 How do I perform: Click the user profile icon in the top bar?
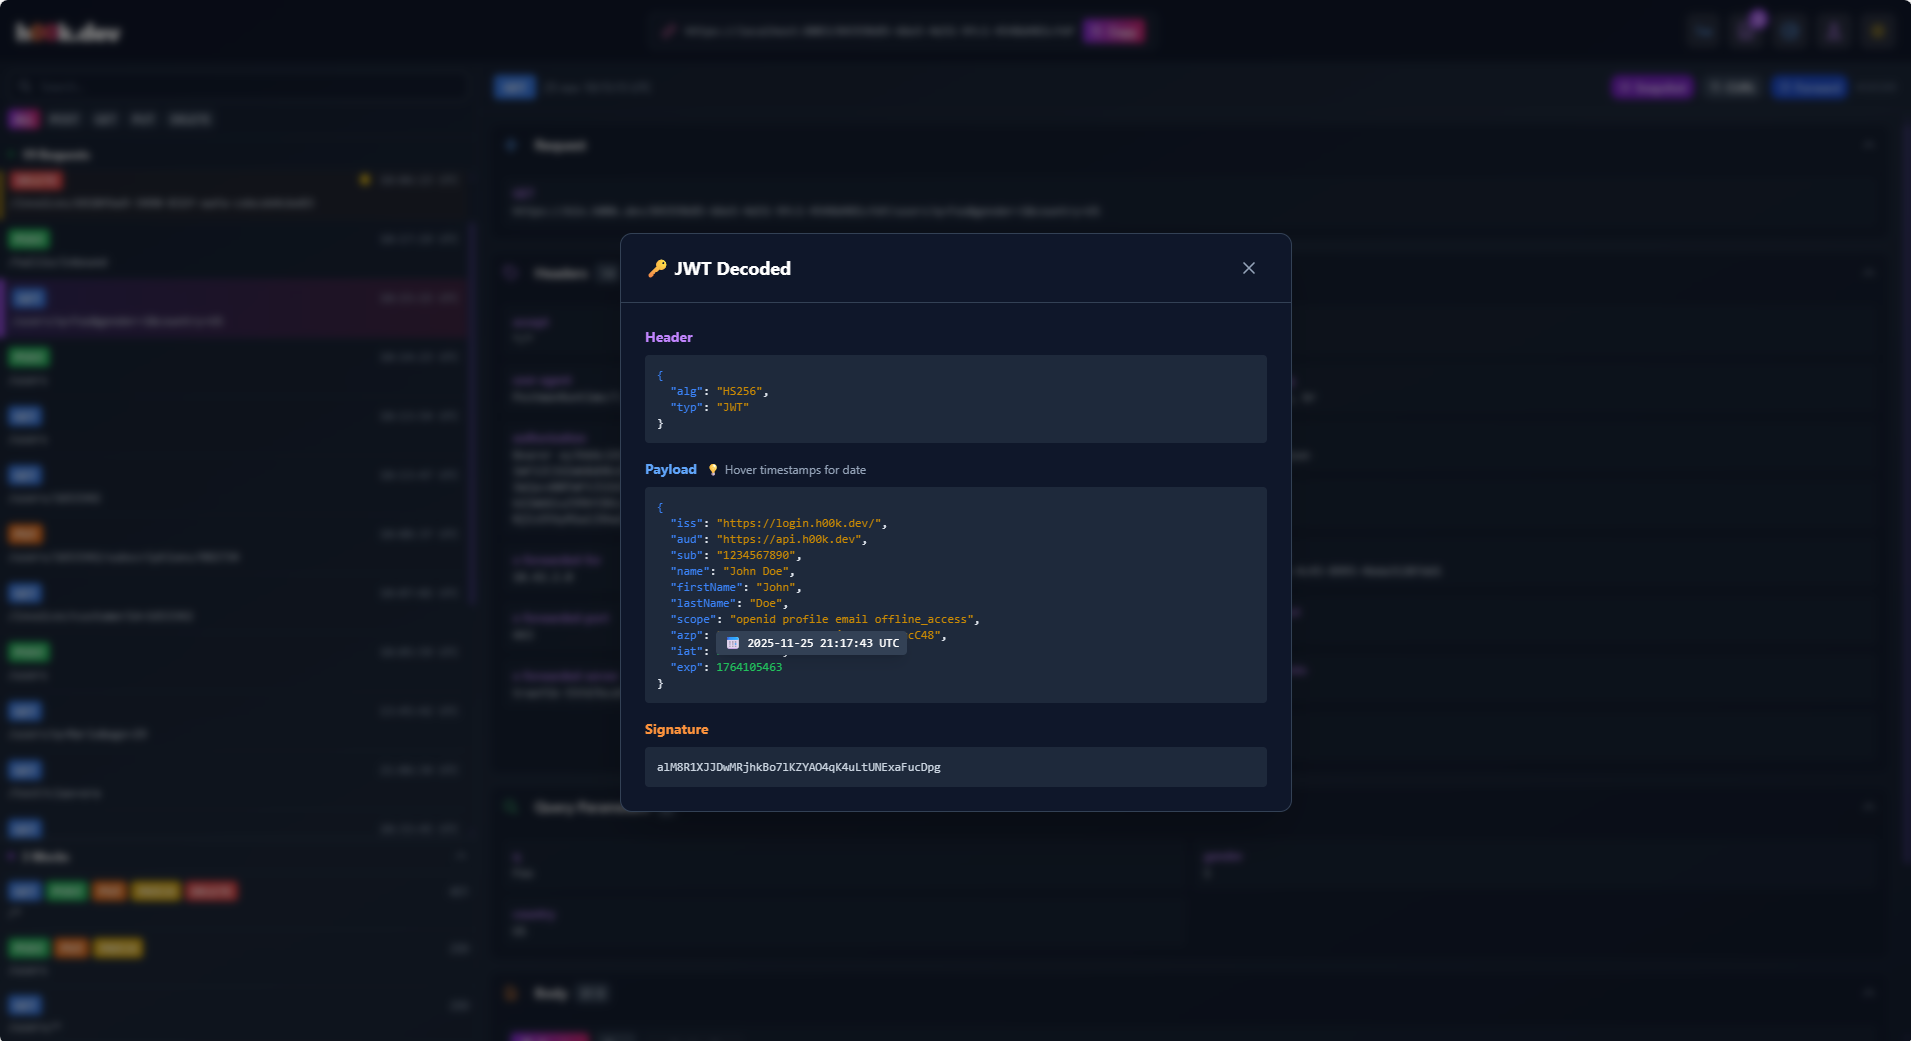(x=1833, y=31)
